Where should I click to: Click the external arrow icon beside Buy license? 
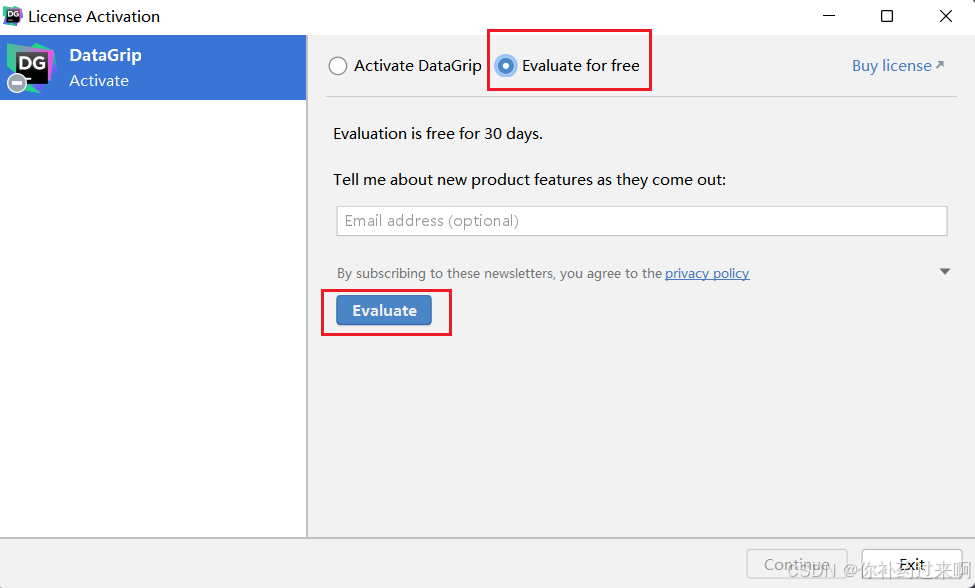tap(940, 65)
